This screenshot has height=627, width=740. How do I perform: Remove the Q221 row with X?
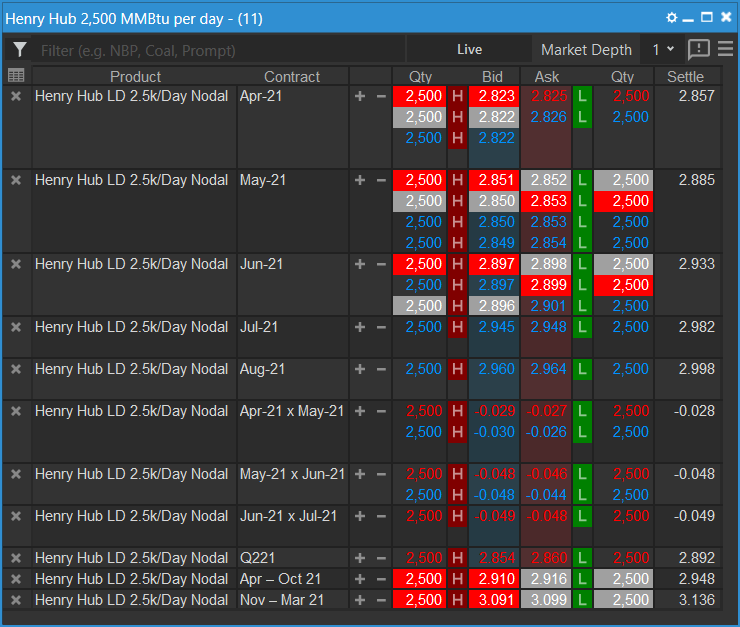pos(16,558)
